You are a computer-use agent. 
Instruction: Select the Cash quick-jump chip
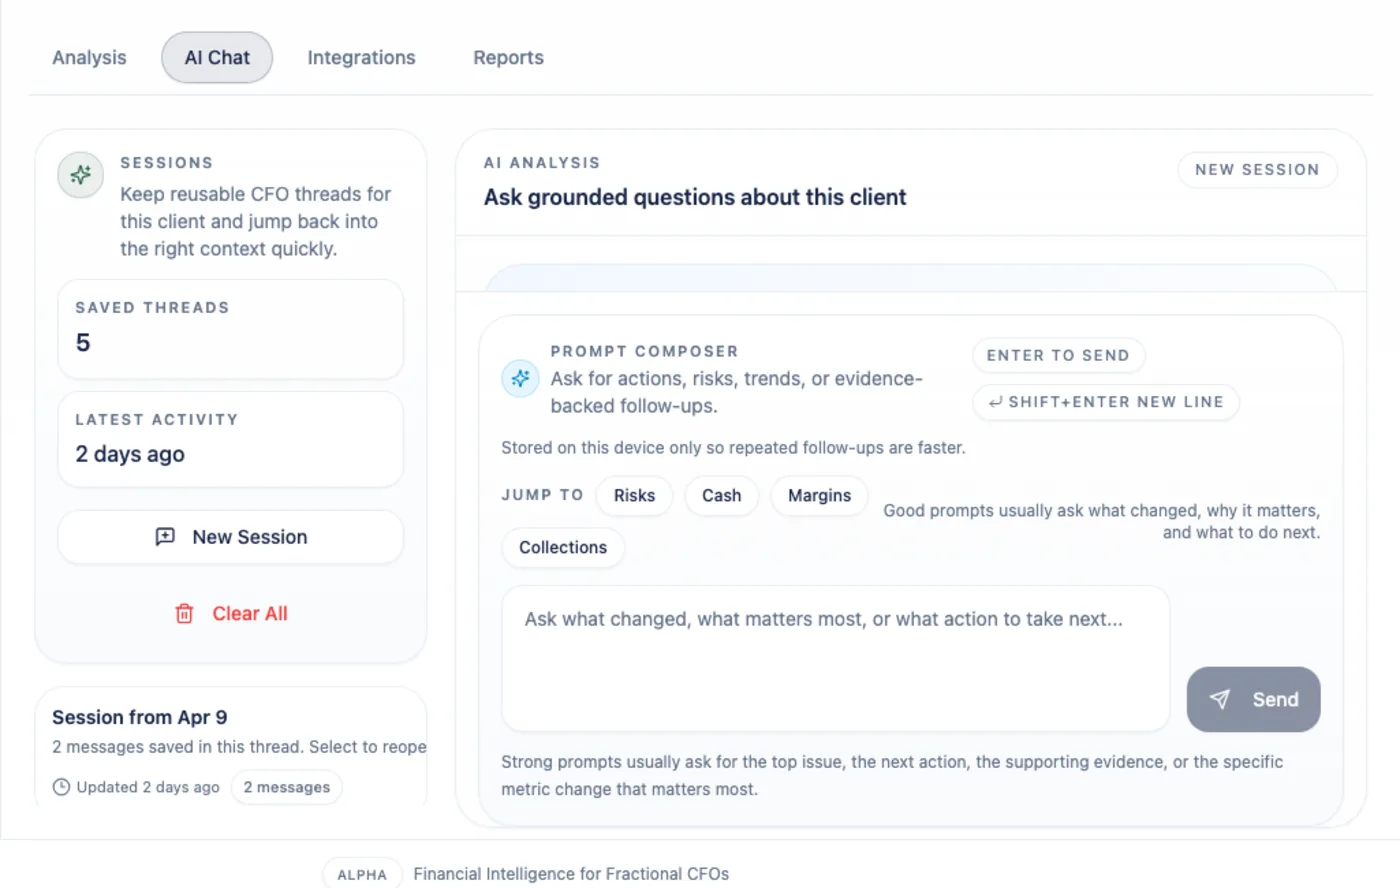(721, 495)
